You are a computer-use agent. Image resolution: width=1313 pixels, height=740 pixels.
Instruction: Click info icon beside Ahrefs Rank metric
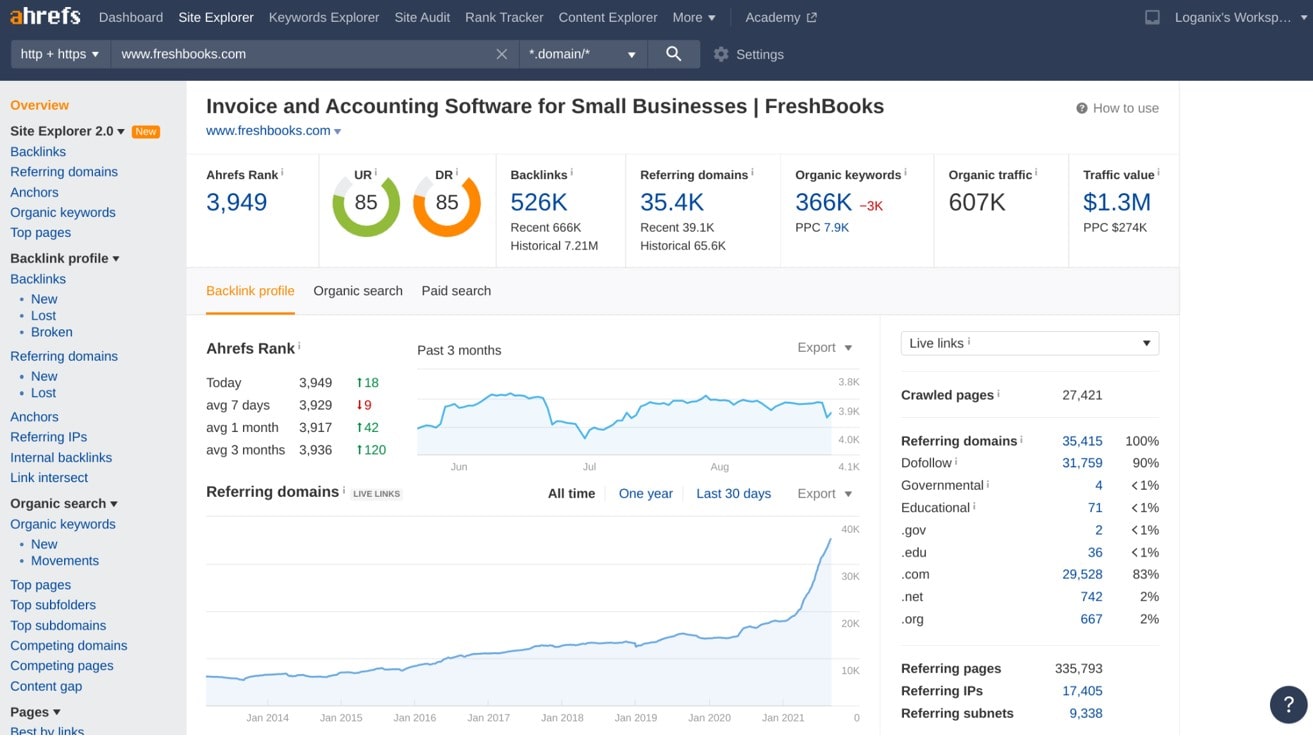[282, 172]
